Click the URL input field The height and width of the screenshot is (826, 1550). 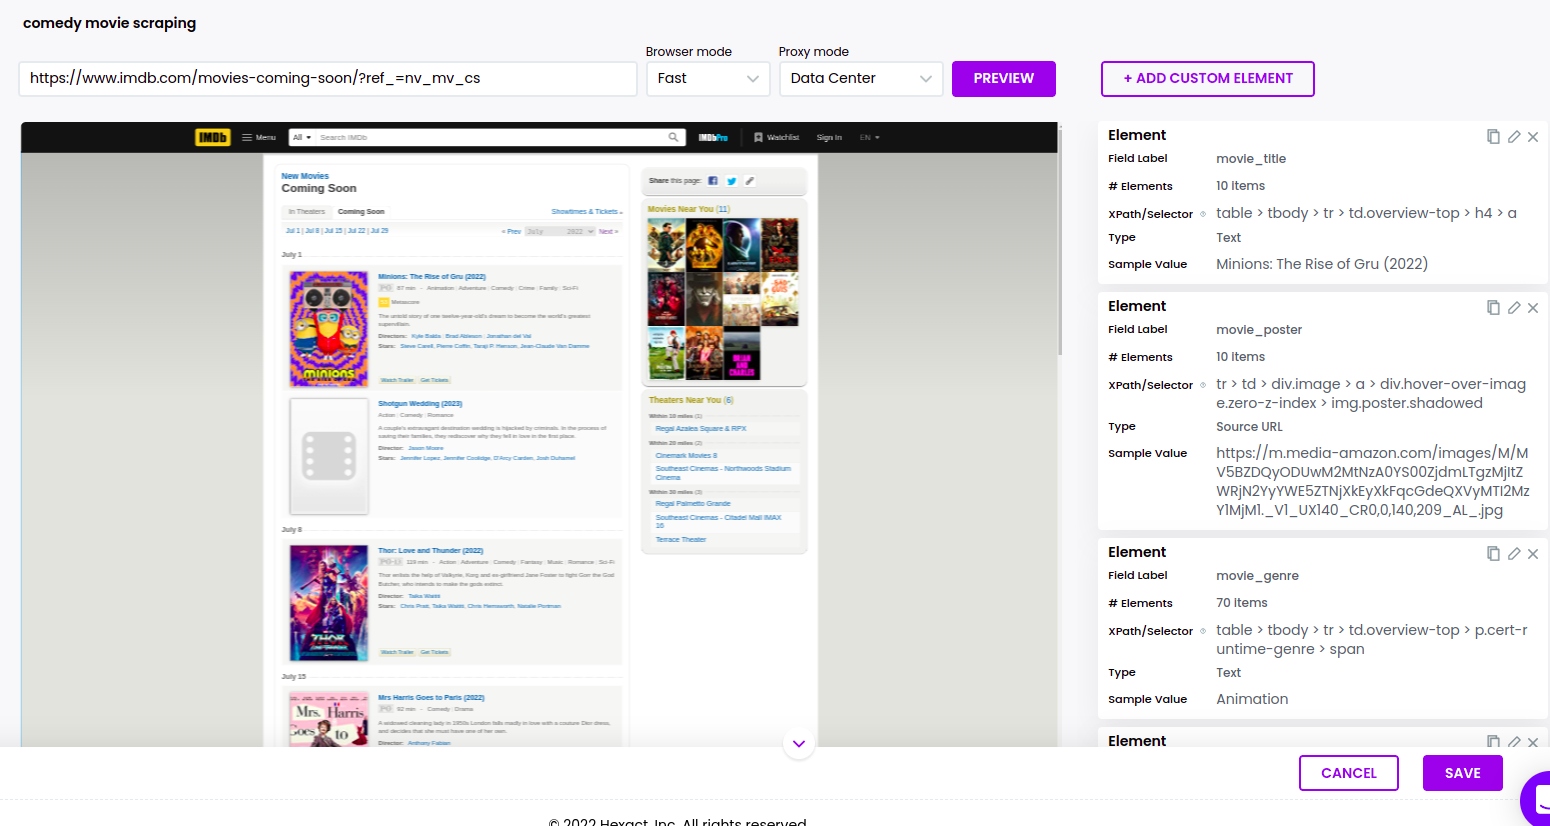tap(327, 78)
